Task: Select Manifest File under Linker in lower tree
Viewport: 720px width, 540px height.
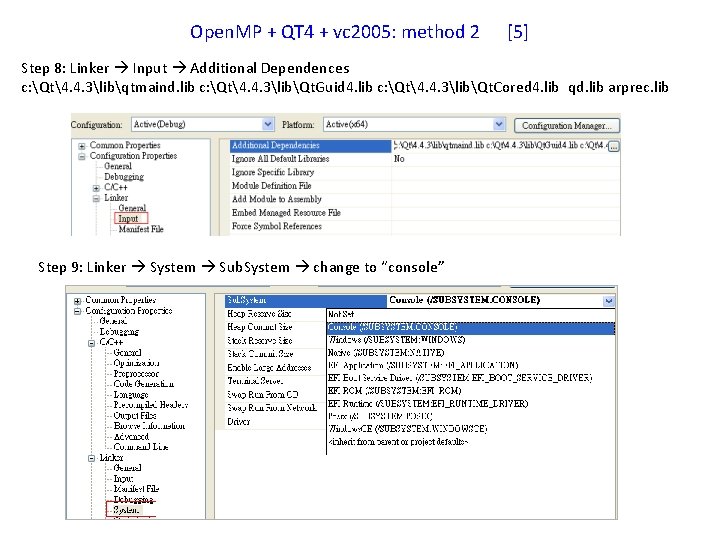Action: 136,489
